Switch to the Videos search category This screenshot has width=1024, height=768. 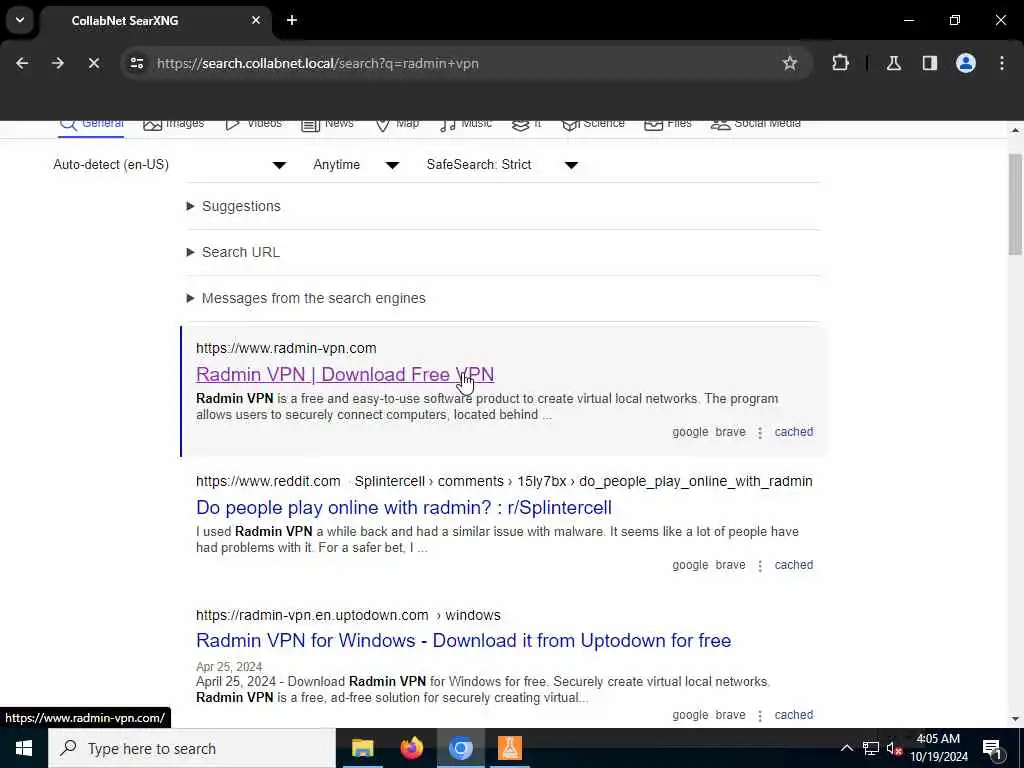[253, 124]
